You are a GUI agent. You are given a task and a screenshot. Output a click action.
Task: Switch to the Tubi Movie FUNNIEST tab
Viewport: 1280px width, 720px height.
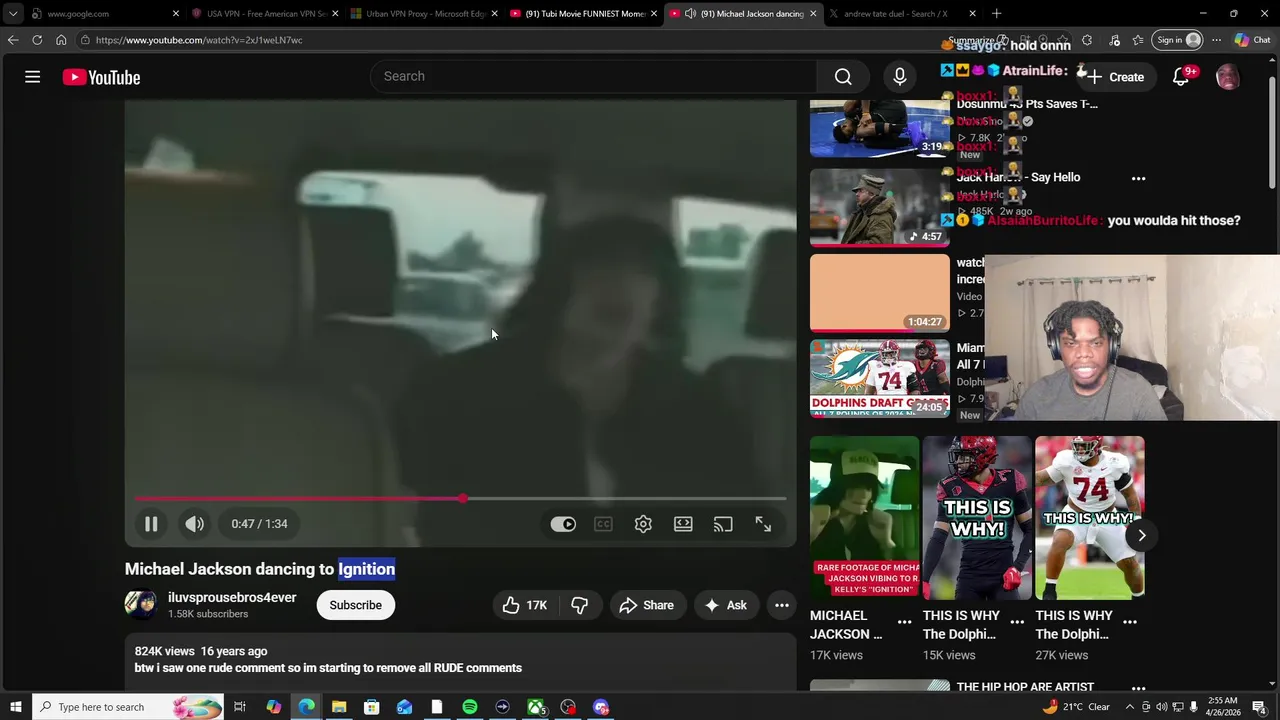point(583,14)
